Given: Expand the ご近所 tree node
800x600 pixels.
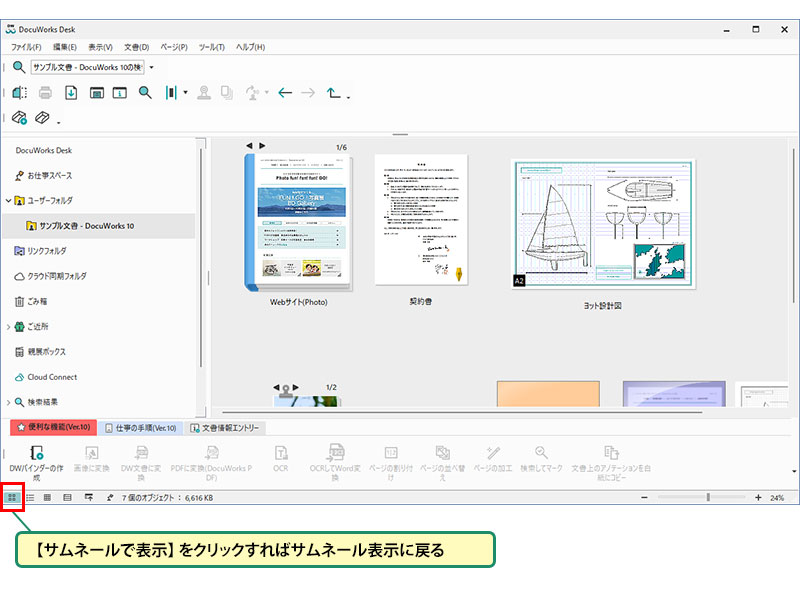Looking at the screenshot, I should point(8,327).
